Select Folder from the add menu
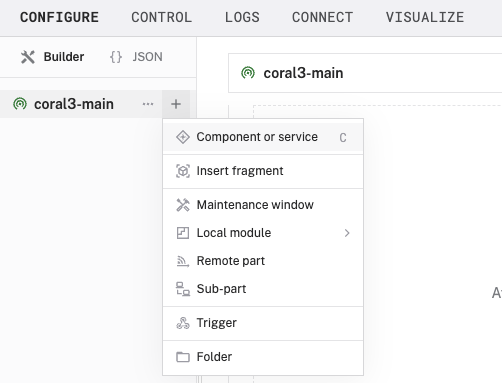The image size is (502, 383). click(x=263, y=357)
